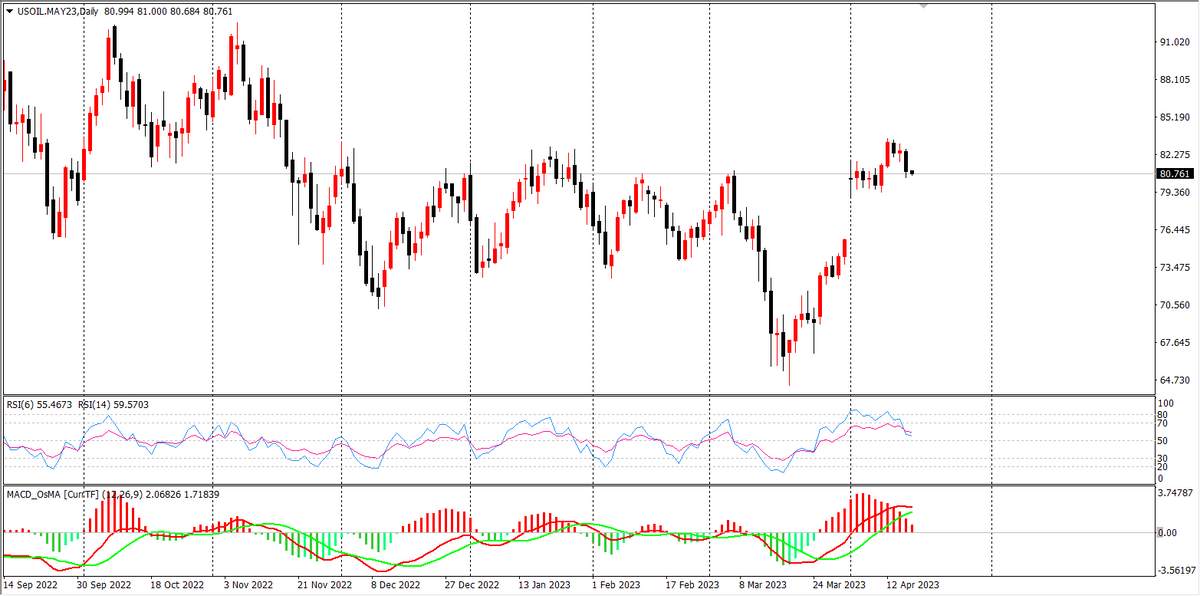1200x596 pixels.
Task: Click the 8 Dec 2022 date label
Action: (397, 584)
